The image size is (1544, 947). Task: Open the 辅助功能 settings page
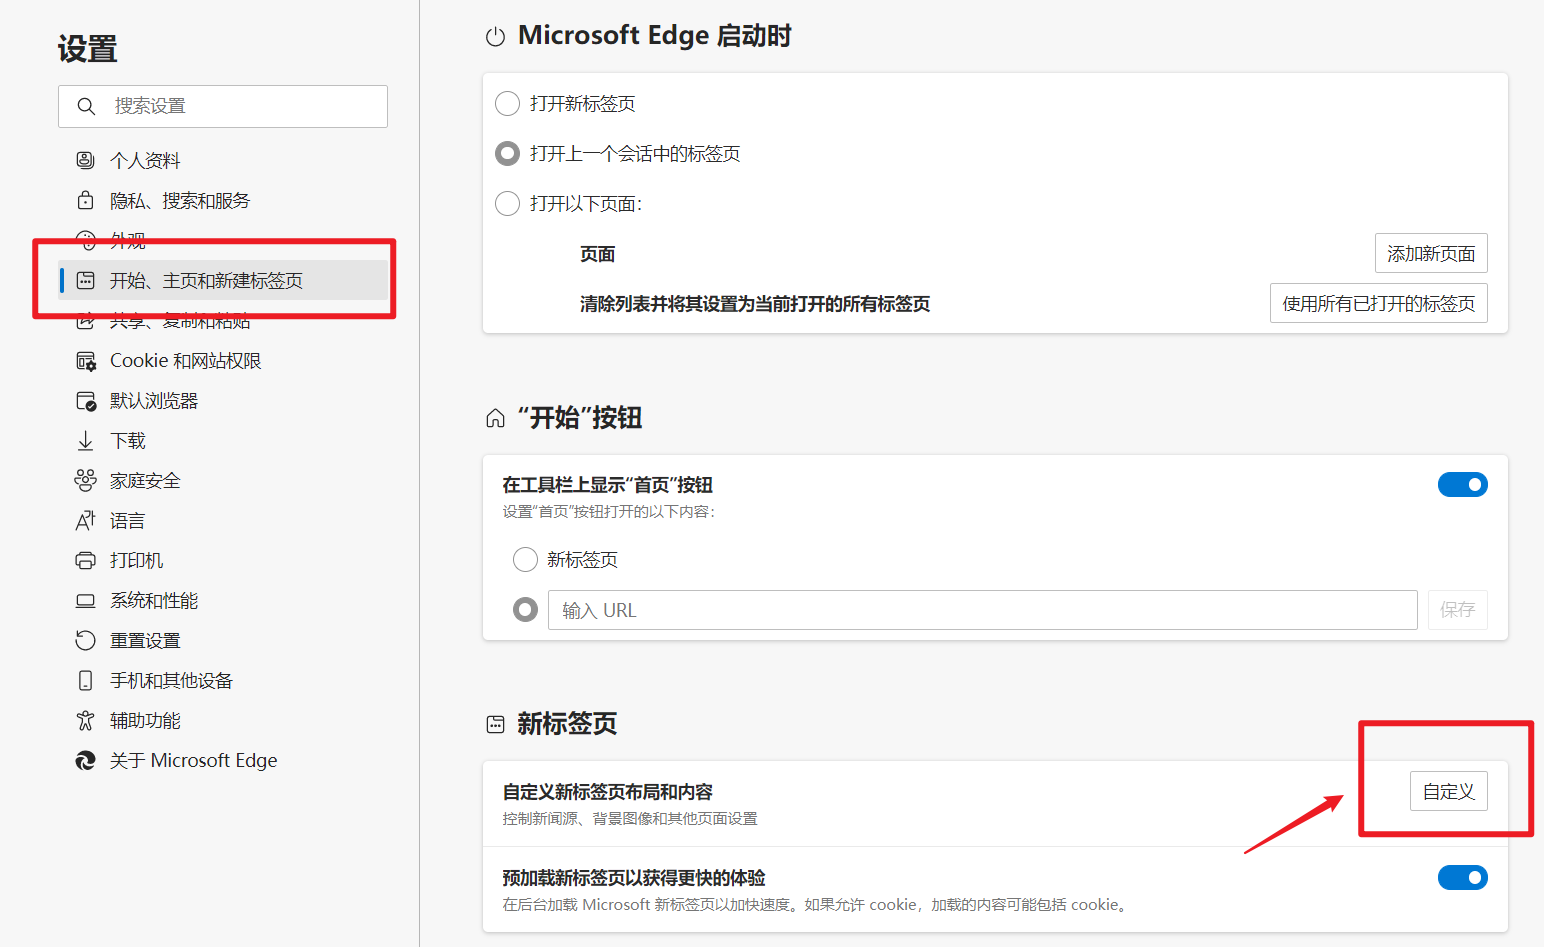[223, 720]
